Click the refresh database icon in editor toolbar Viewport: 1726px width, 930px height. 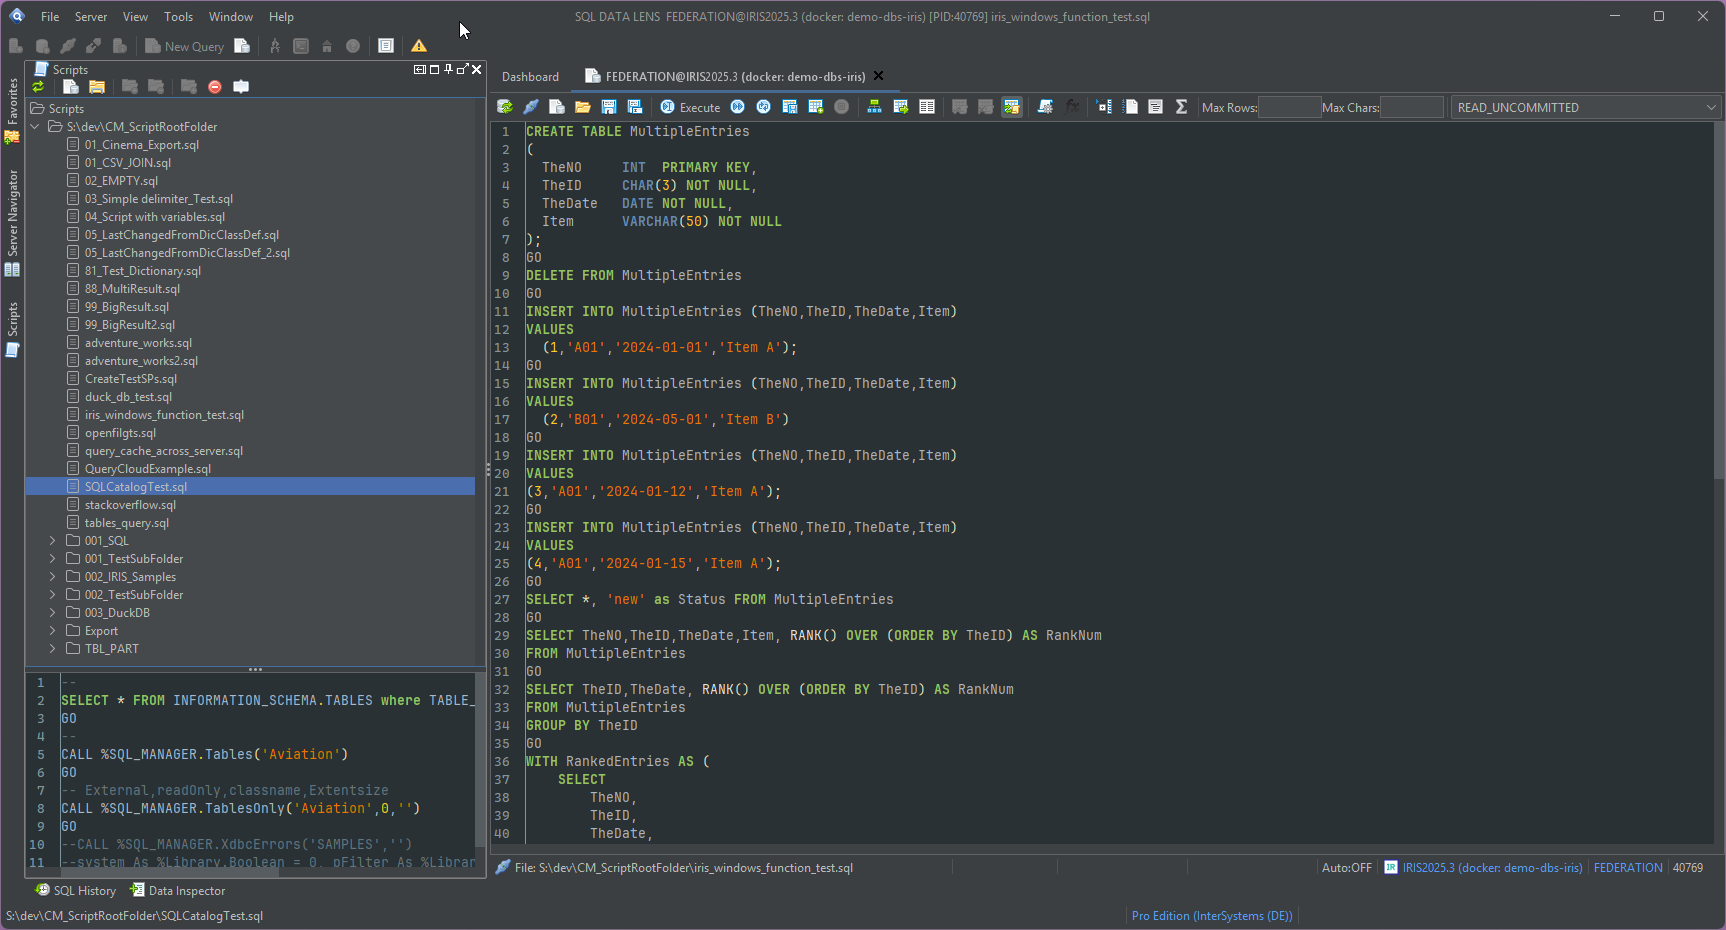(505, 107)
